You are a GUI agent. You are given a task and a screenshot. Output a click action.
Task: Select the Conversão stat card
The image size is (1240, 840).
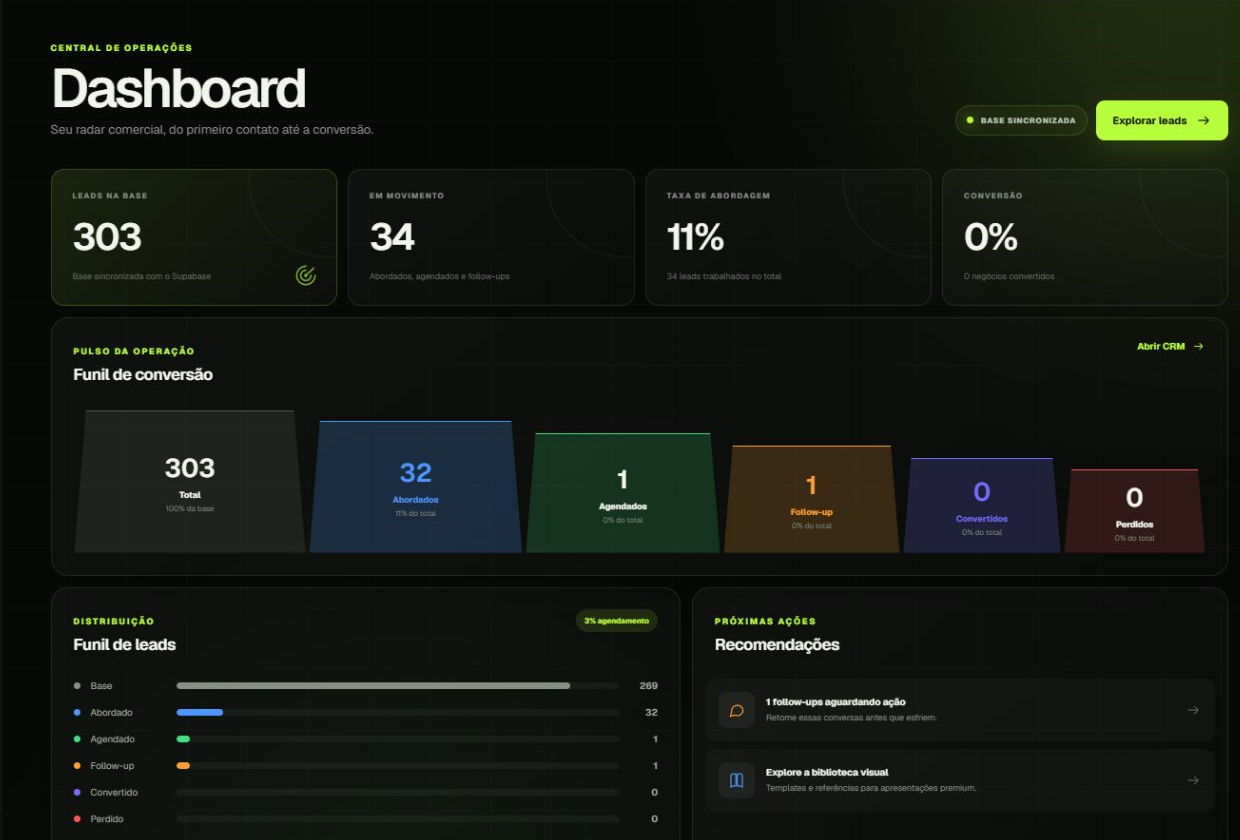click(1085, 237)
